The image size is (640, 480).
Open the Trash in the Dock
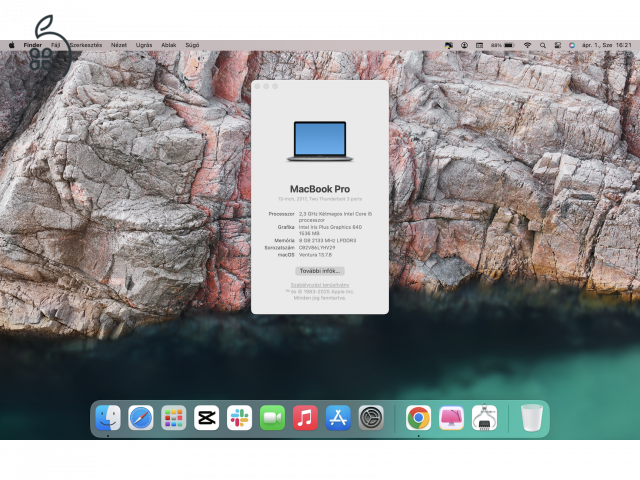click(x=532, y=418)
